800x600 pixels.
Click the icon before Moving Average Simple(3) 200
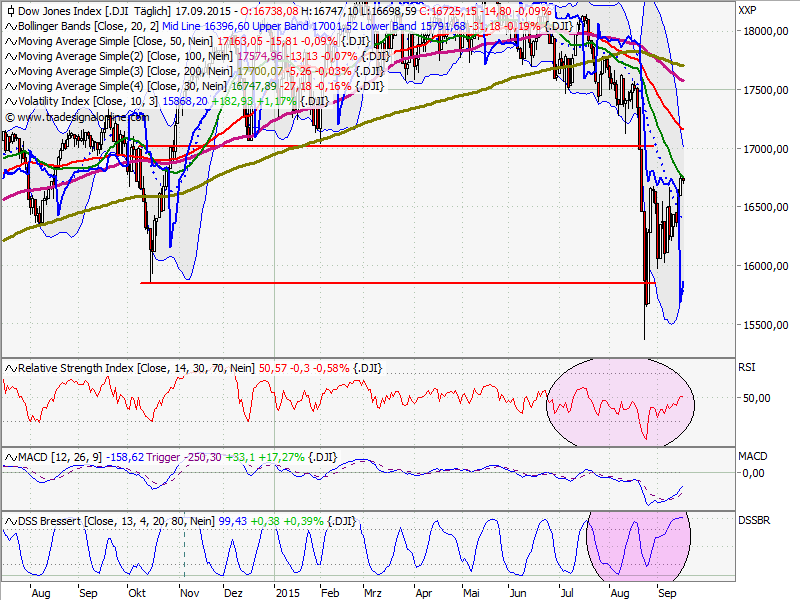coord(10,72)
